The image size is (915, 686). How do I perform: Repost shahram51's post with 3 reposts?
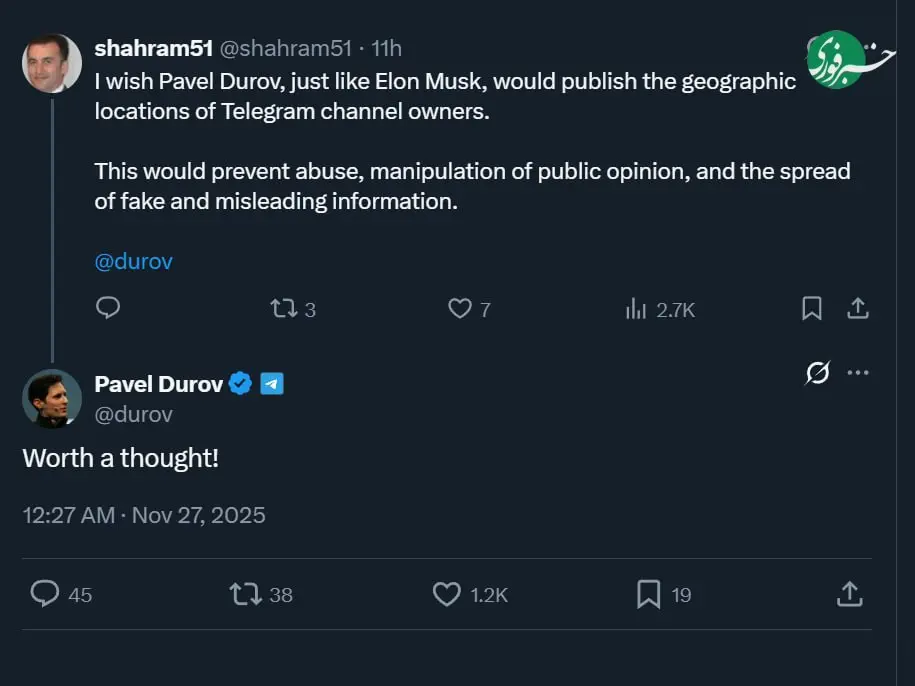[284, 309]
